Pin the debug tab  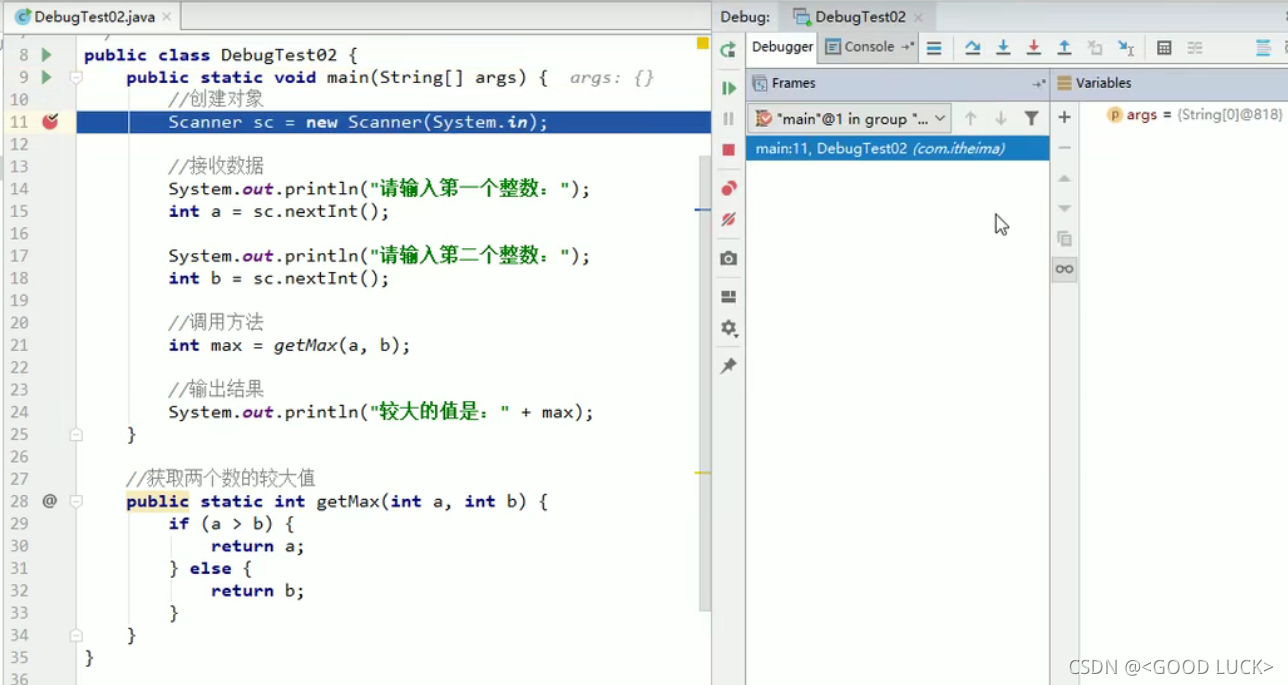click(728, 366)
